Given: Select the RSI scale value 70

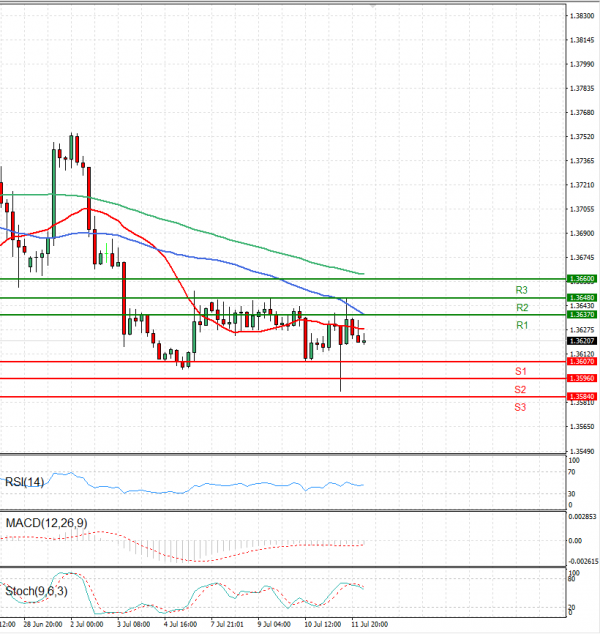Looking at the screenshot, I should [x=572, y=472].
